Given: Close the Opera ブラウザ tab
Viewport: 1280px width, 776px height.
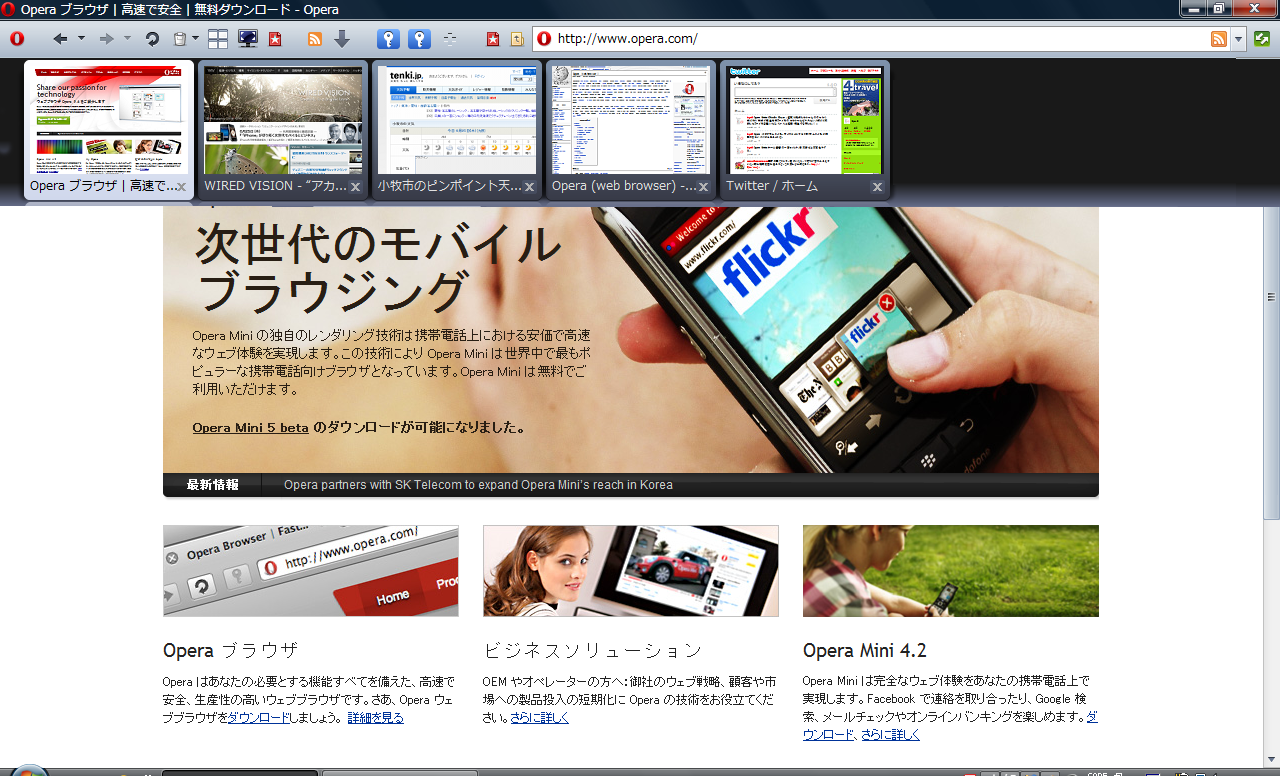Looking at the screenshot, I should (x=182, y=187).
